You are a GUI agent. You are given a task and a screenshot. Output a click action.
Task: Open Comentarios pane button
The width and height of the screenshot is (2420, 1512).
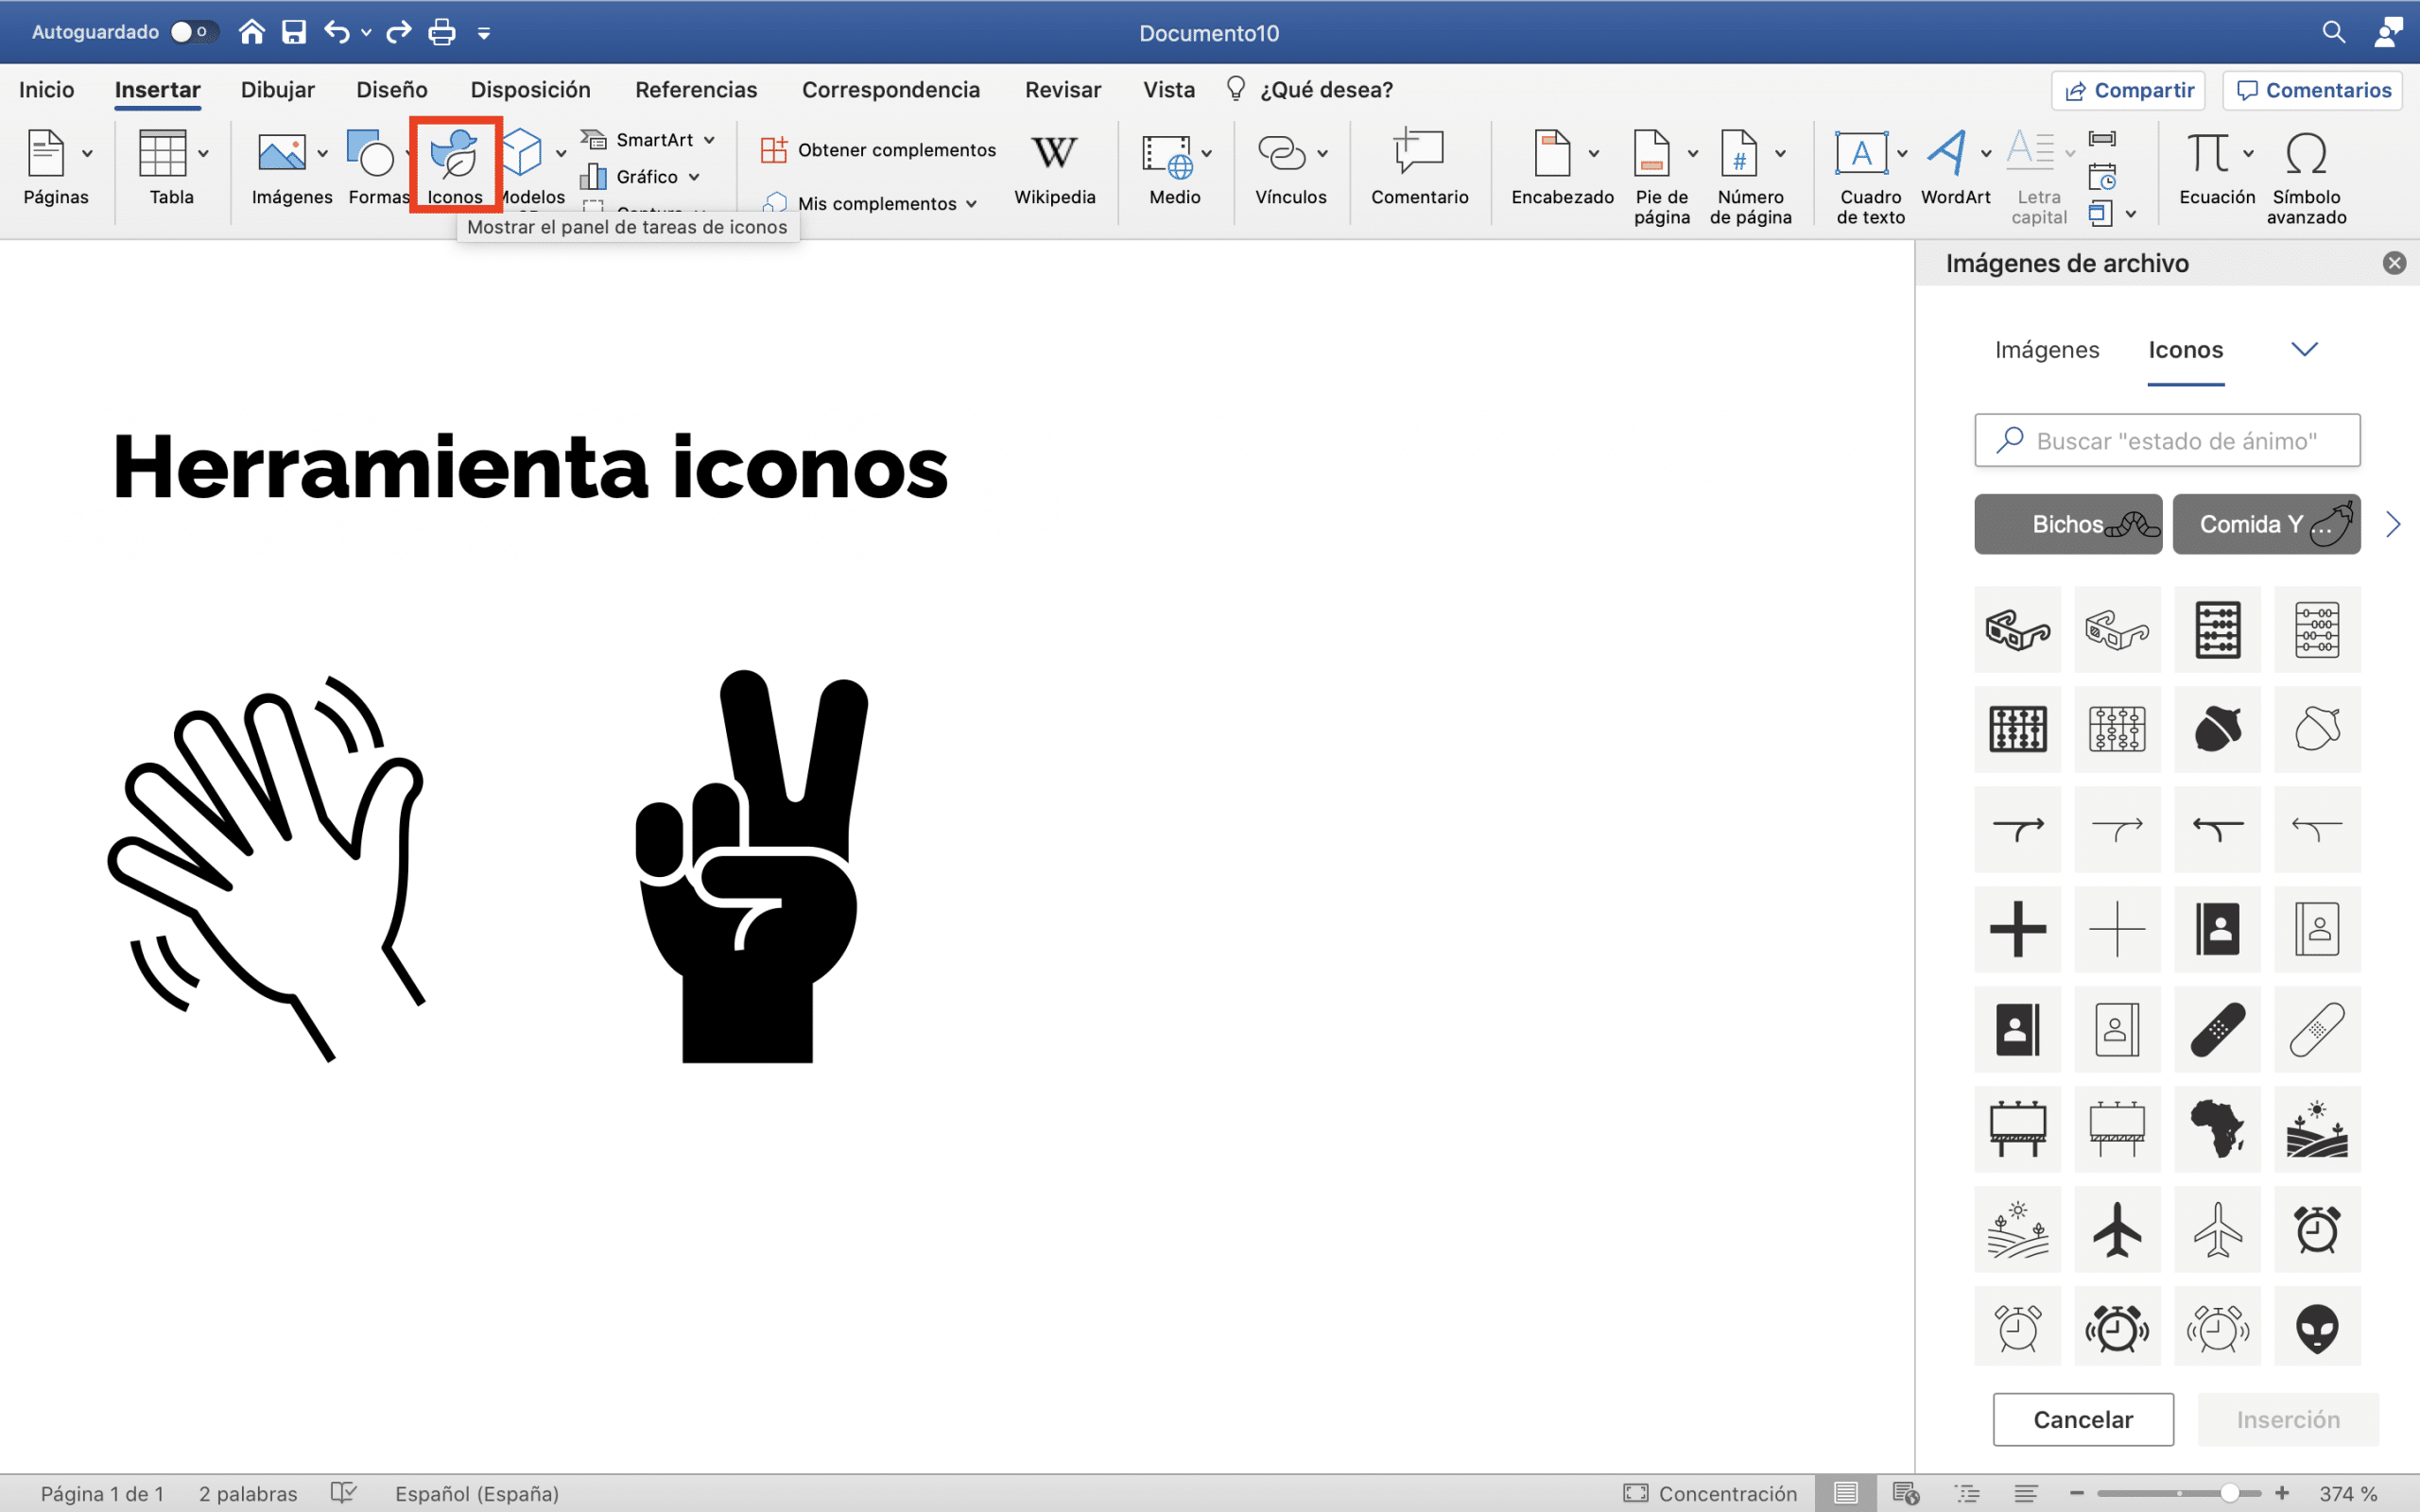2313,90
